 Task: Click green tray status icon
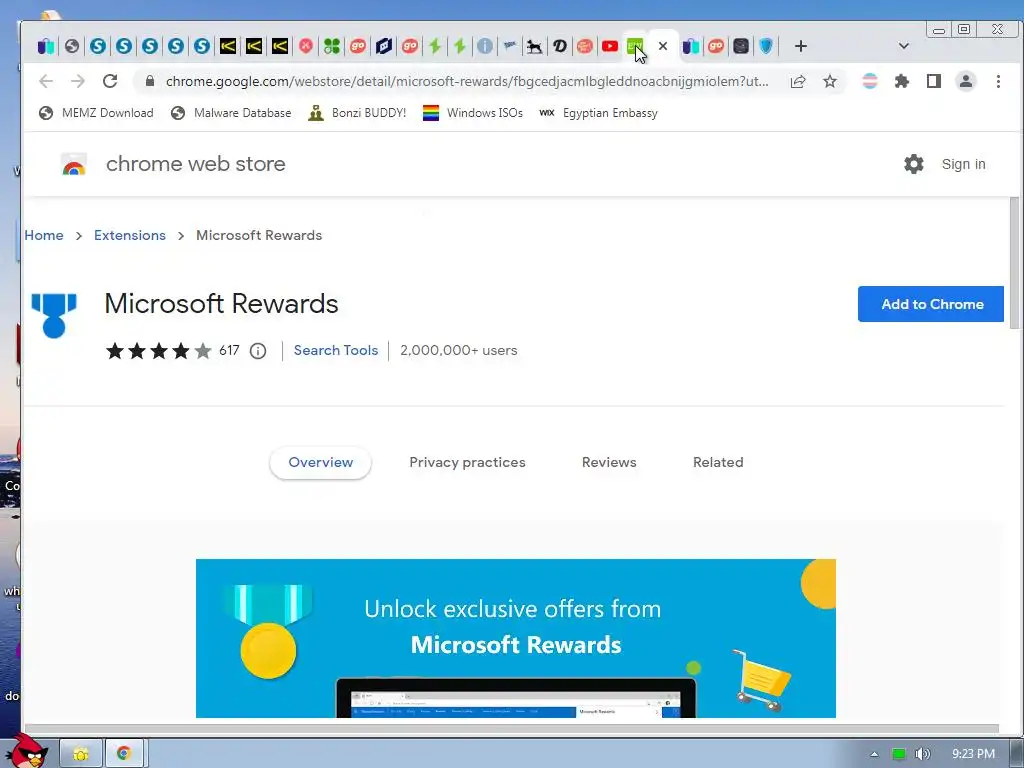click(899, 754)
